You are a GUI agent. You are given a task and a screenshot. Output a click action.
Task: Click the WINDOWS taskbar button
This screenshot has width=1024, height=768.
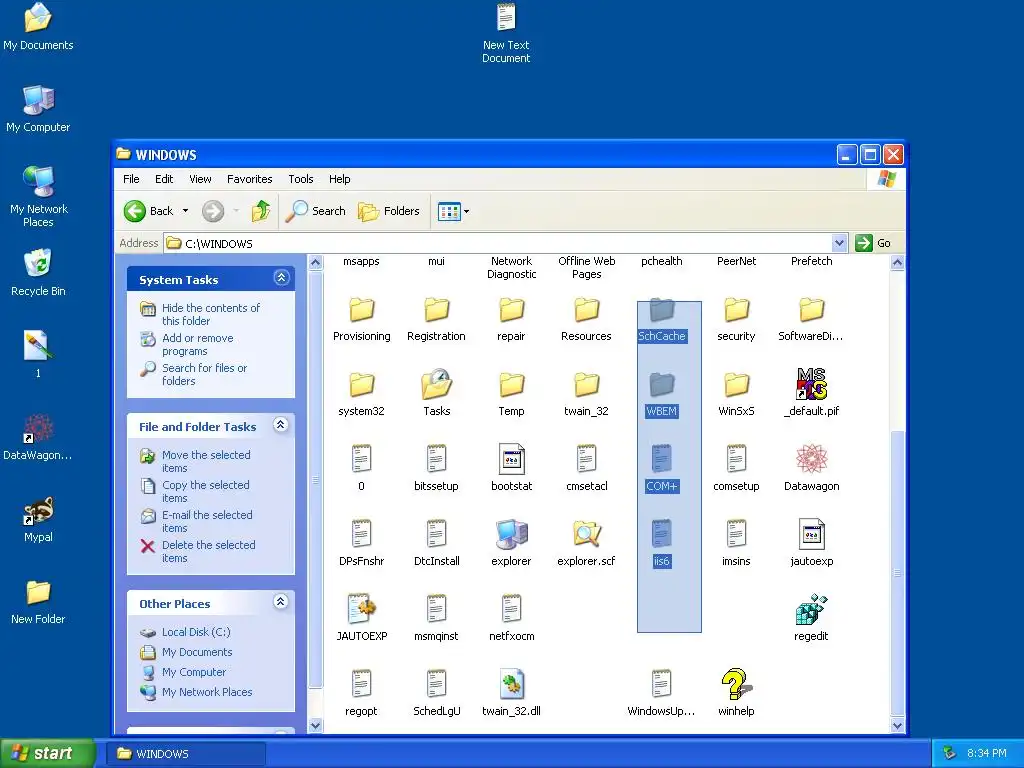pos(186,754)
